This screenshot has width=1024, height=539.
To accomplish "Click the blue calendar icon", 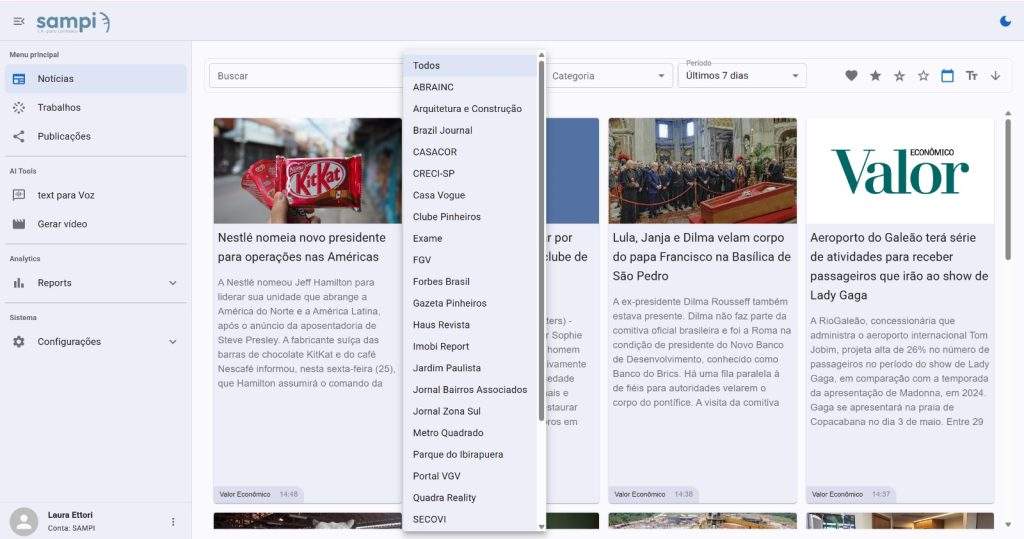I will (x=947, y=76).
